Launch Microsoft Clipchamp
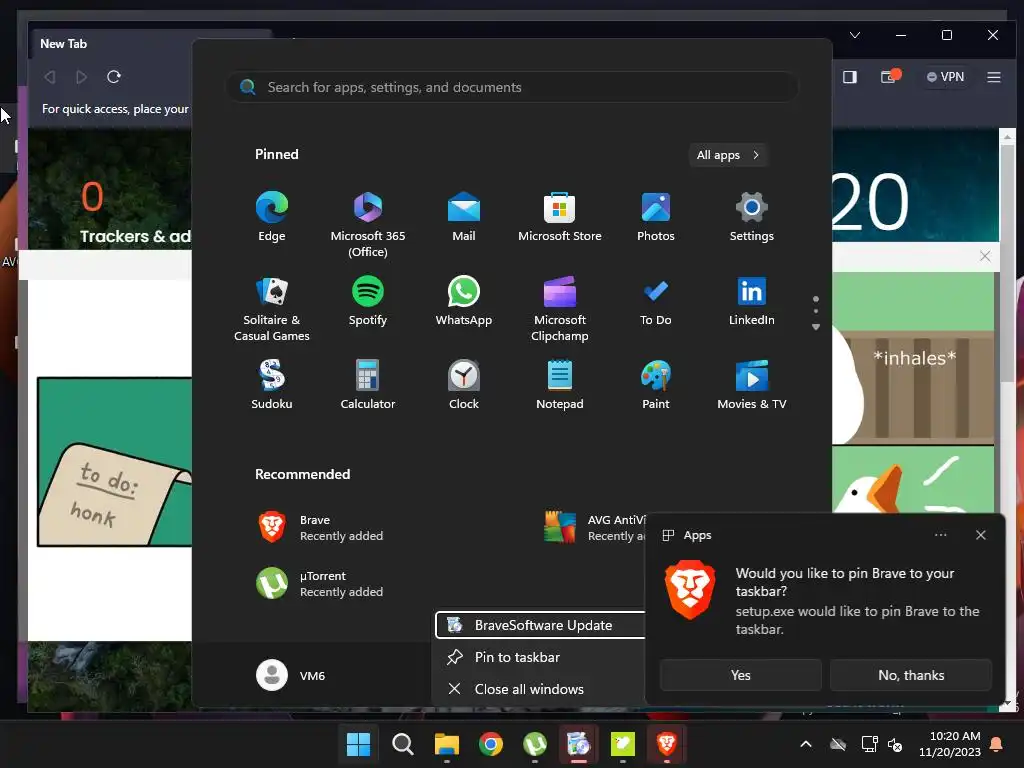The image size is (1024, 768). pos(560,309)
